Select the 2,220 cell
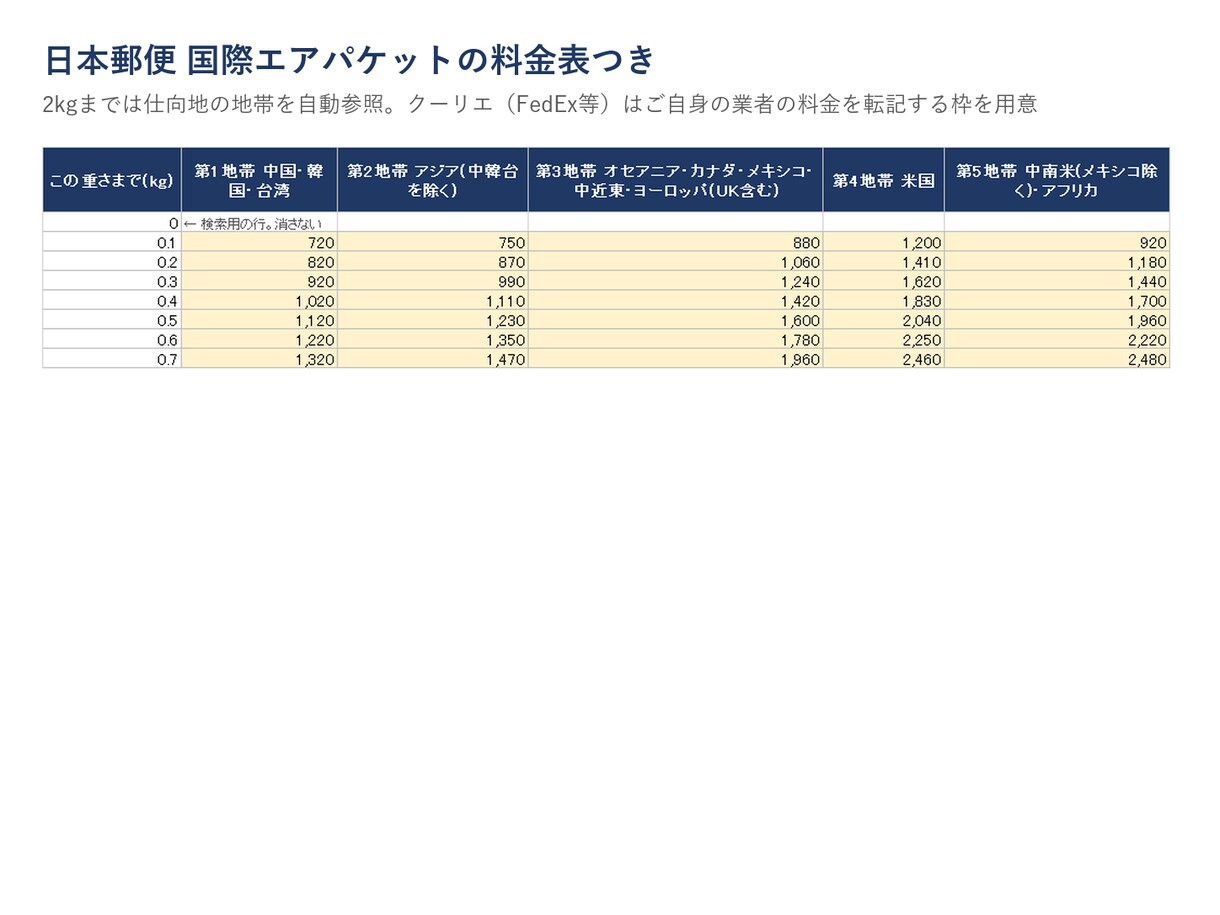 coord(1057,340)
